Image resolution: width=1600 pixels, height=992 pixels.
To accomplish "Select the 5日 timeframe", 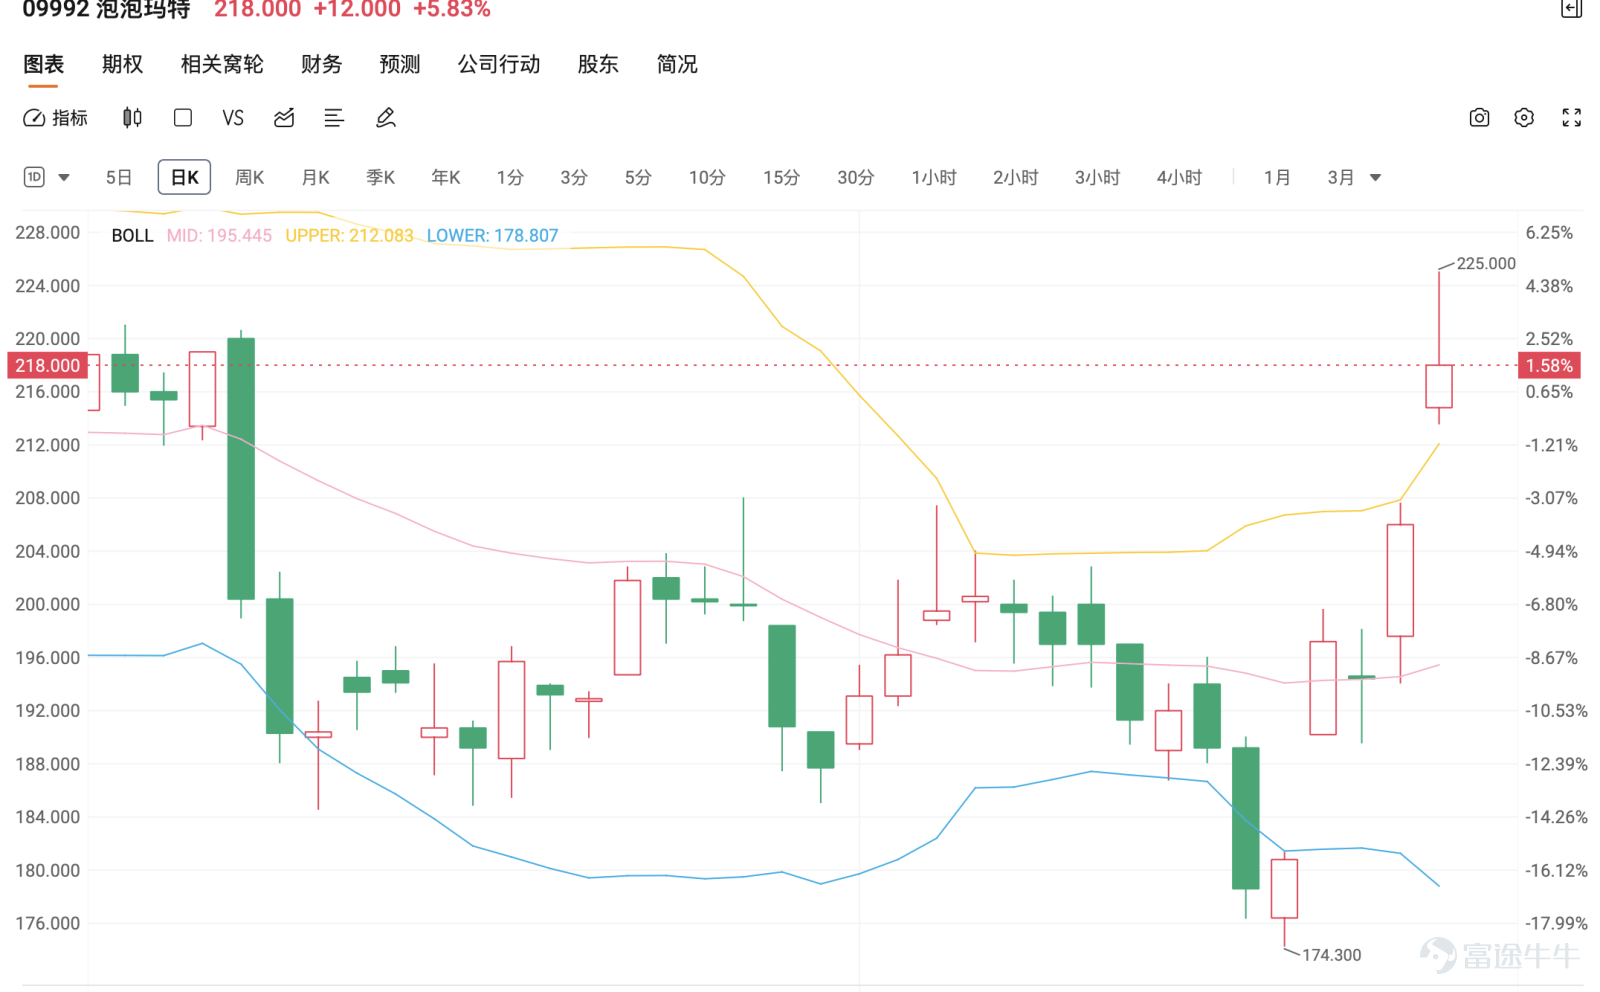I will point(119,177).
